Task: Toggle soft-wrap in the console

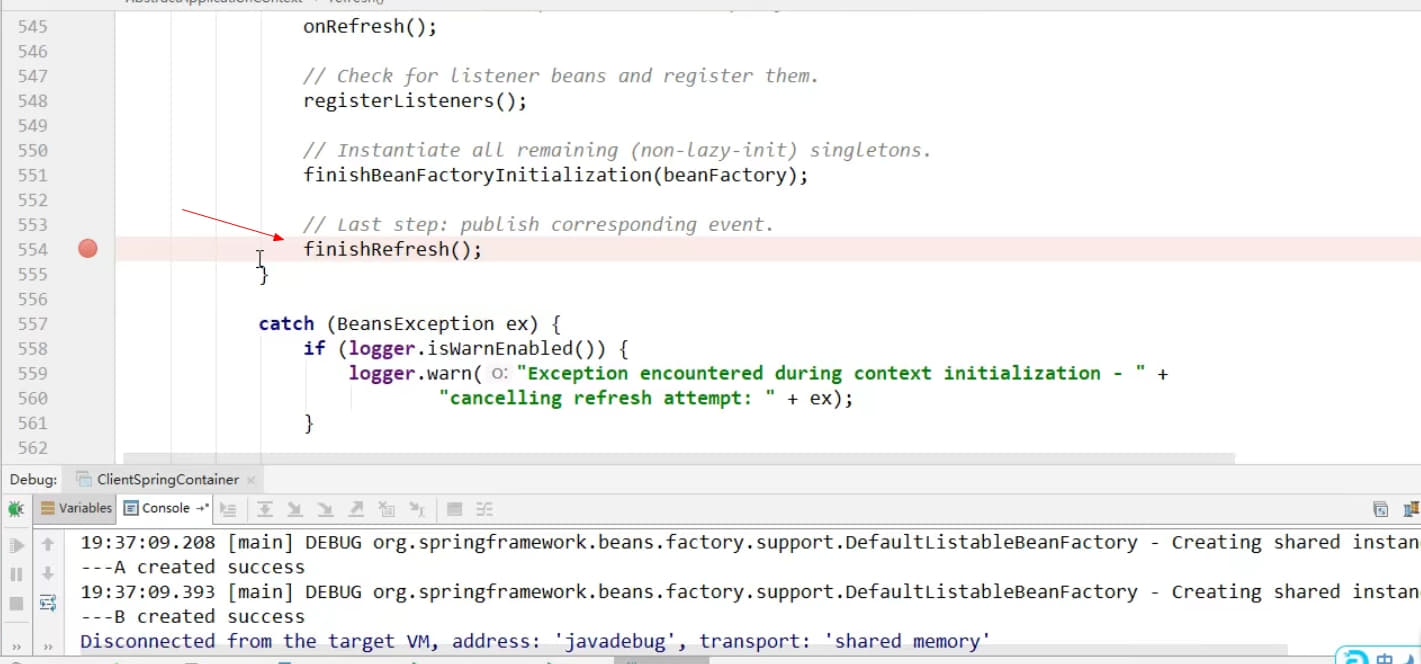Action: tap(47, 603)
